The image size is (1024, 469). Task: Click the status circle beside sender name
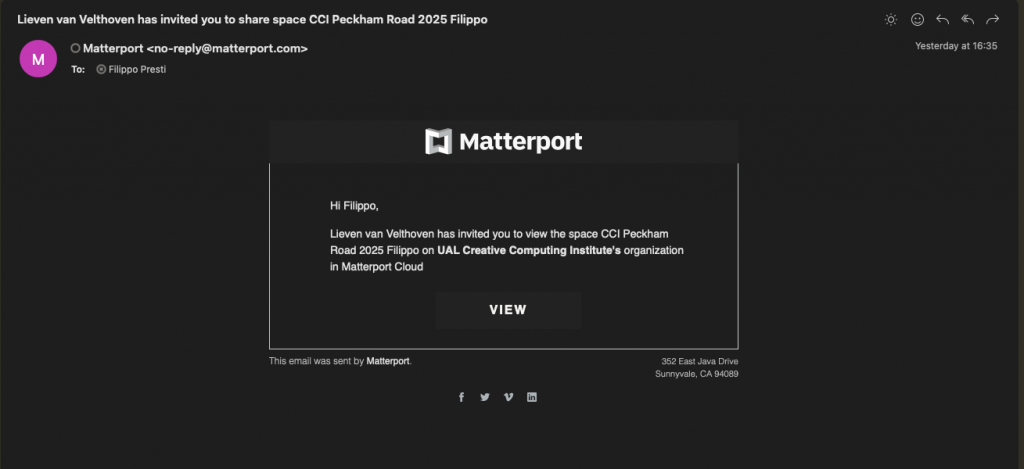point(76,48)
